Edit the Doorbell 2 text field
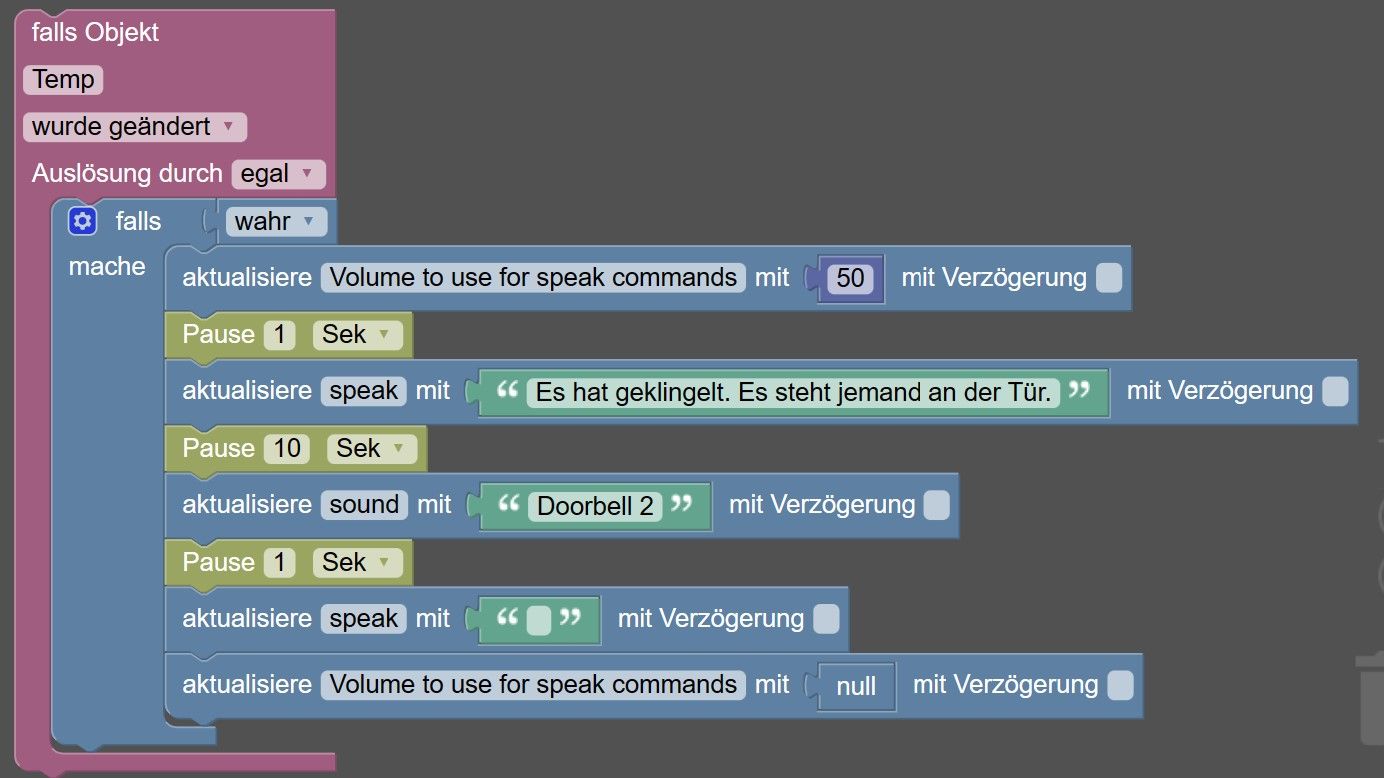This screenshot has width=1384, height=778. 595,506
